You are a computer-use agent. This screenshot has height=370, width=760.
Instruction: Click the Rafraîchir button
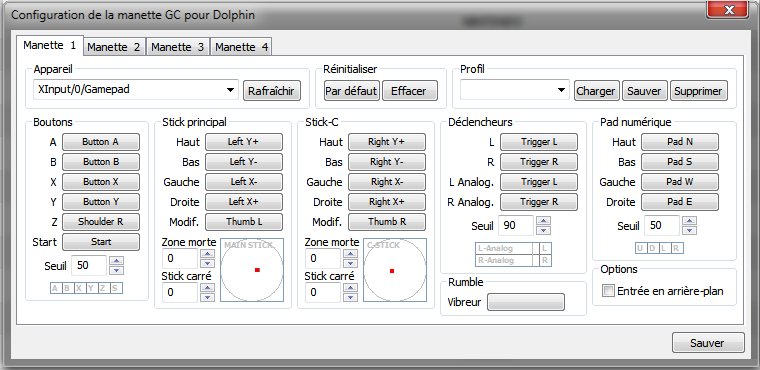[271, 91]
